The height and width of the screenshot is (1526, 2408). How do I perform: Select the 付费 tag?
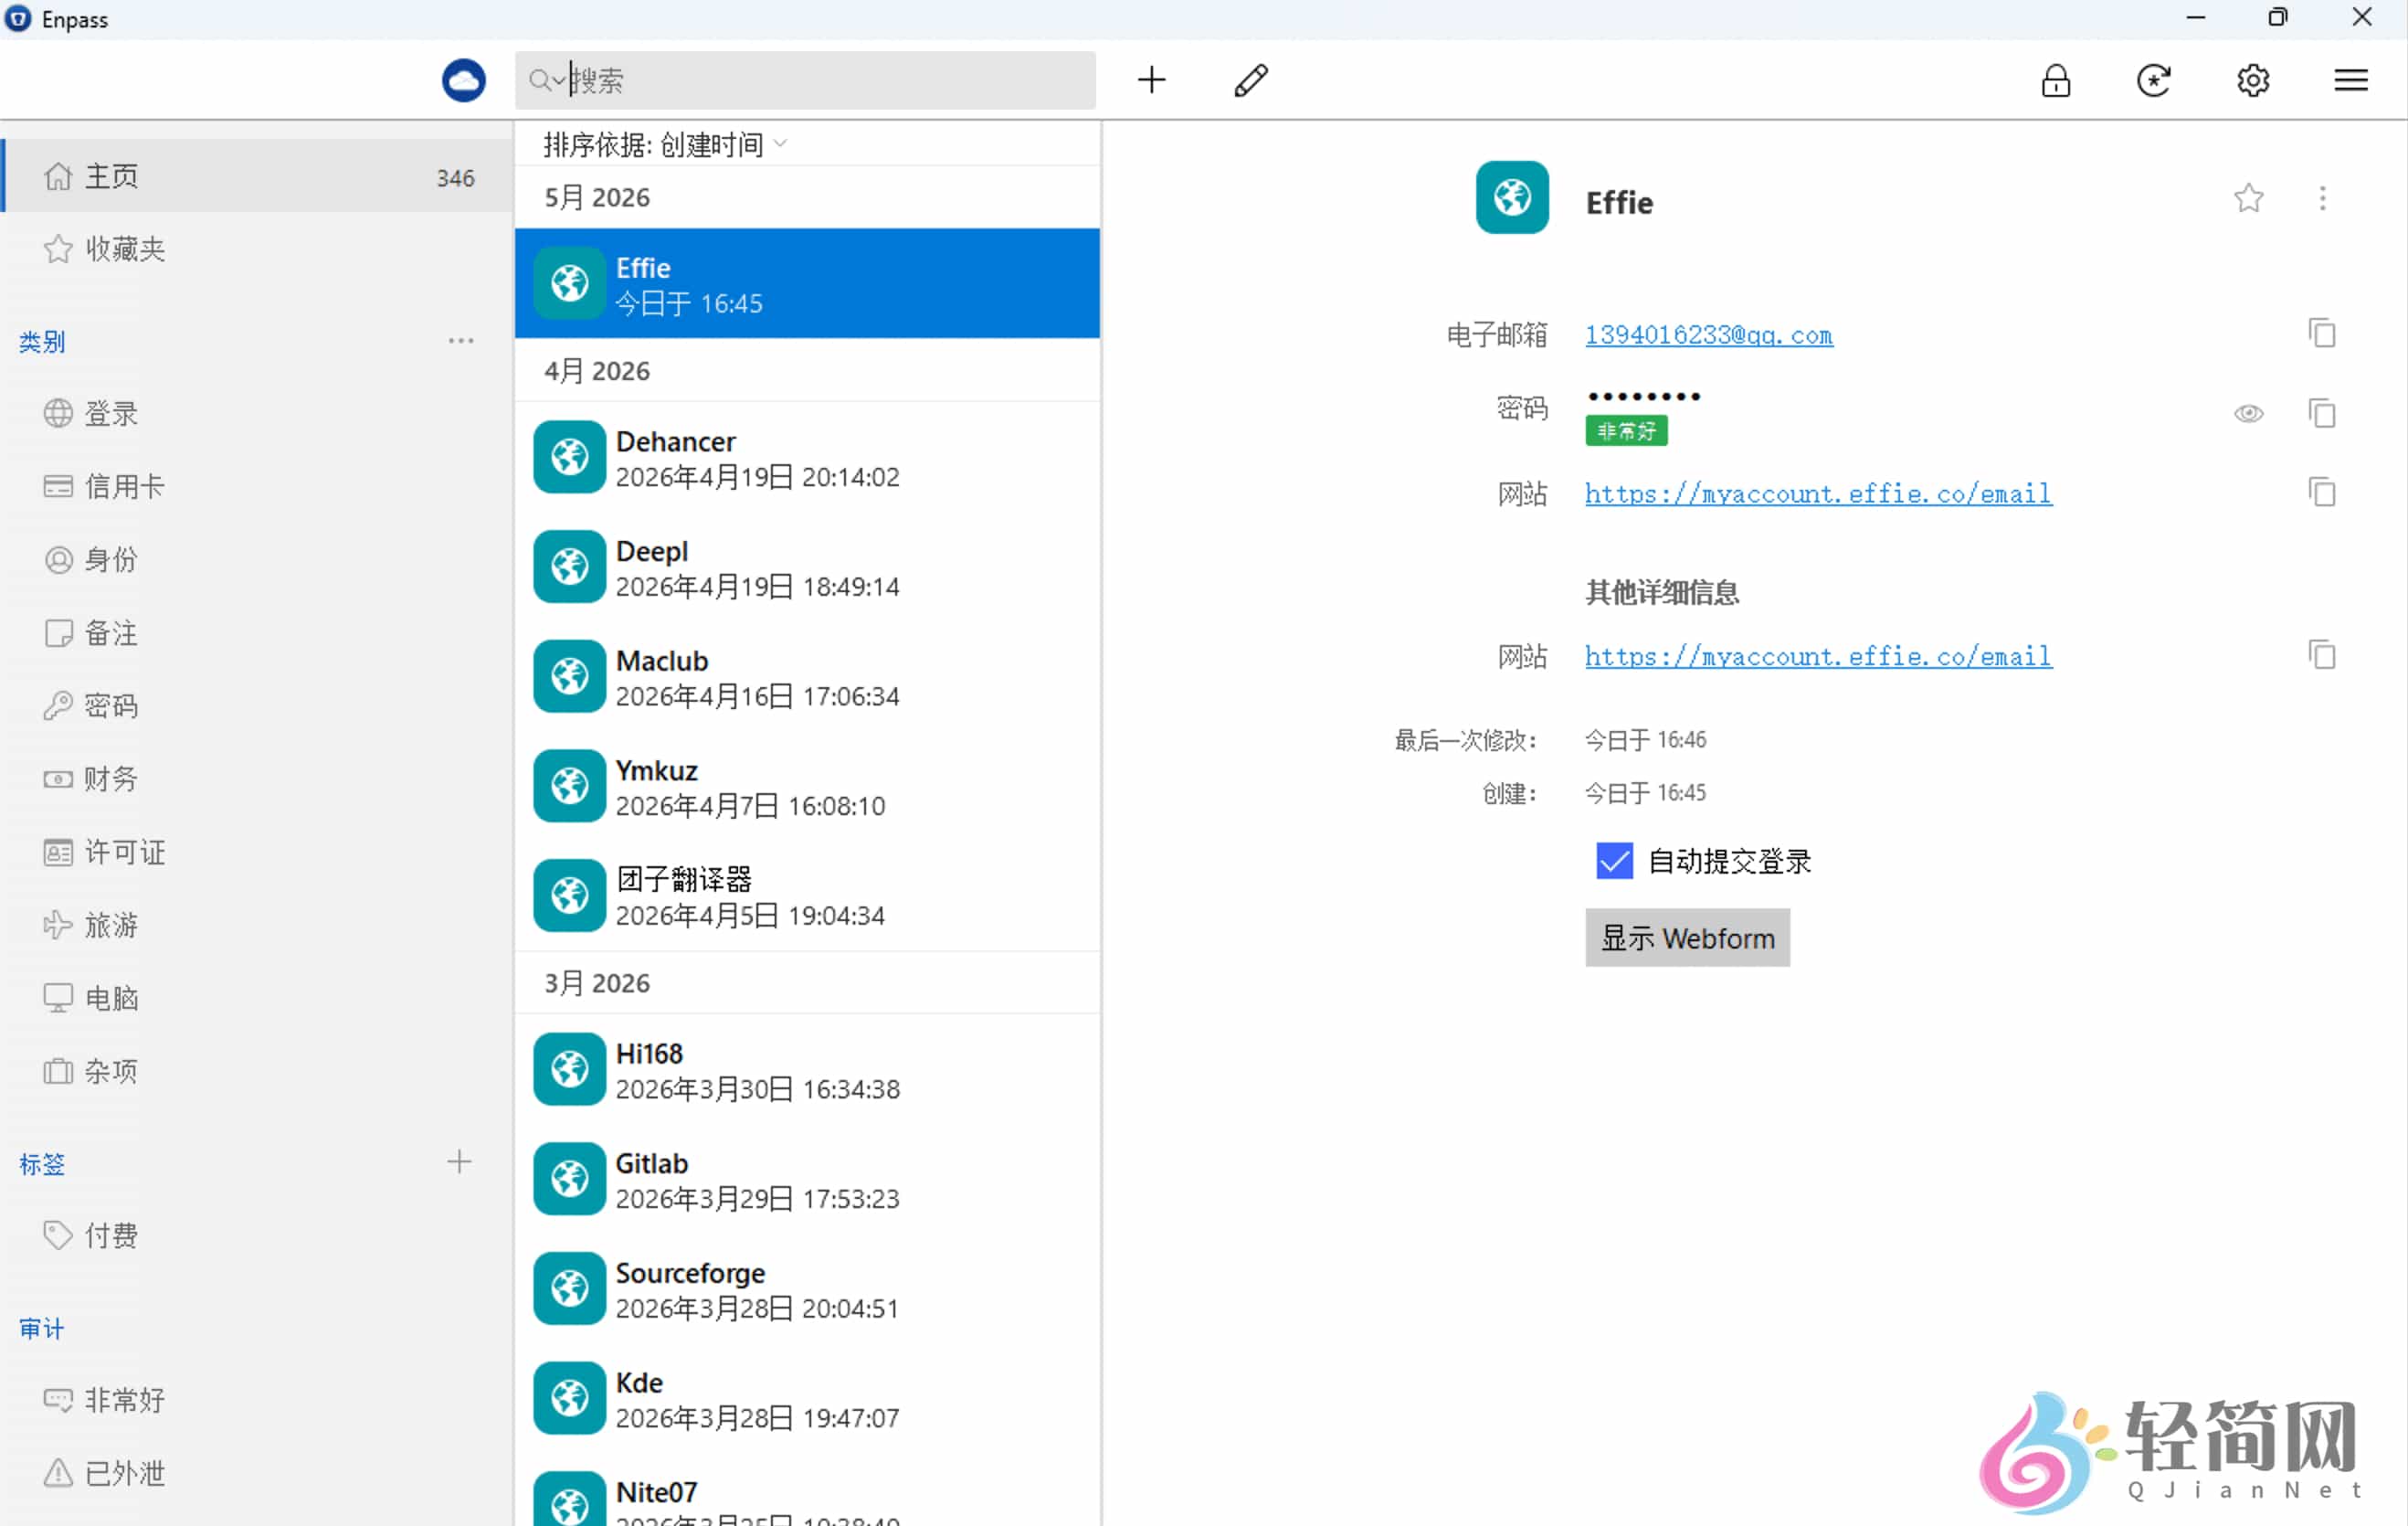click(257, 1235)
